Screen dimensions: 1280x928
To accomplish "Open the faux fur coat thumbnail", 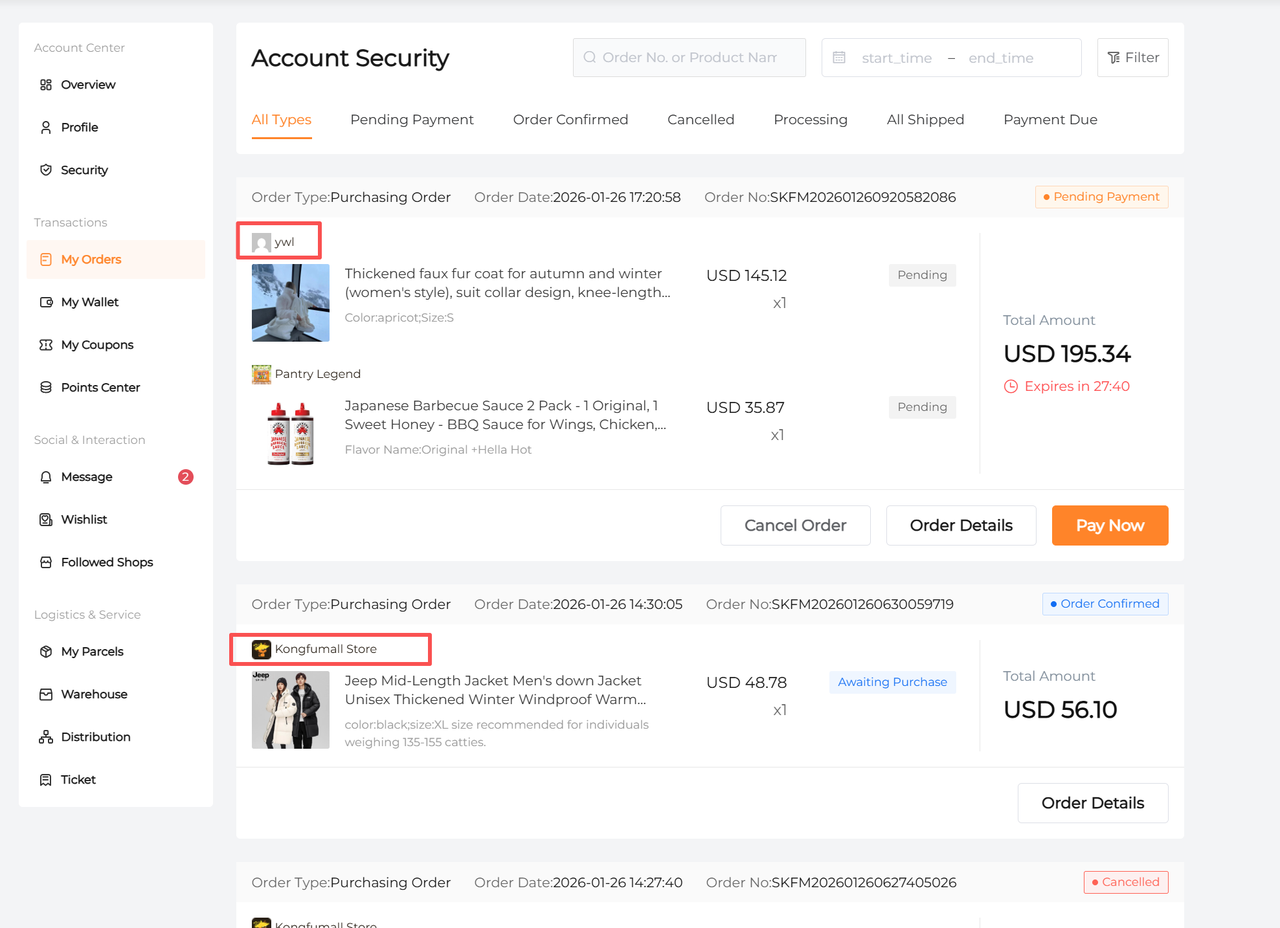I will (x=291, y=303).
